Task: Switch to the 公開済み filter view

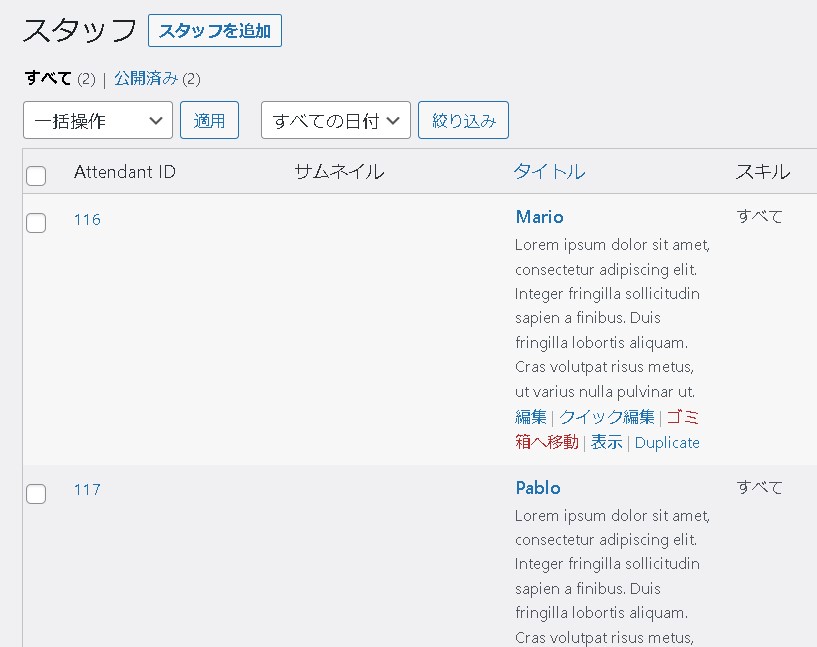Action: point(145,79)
